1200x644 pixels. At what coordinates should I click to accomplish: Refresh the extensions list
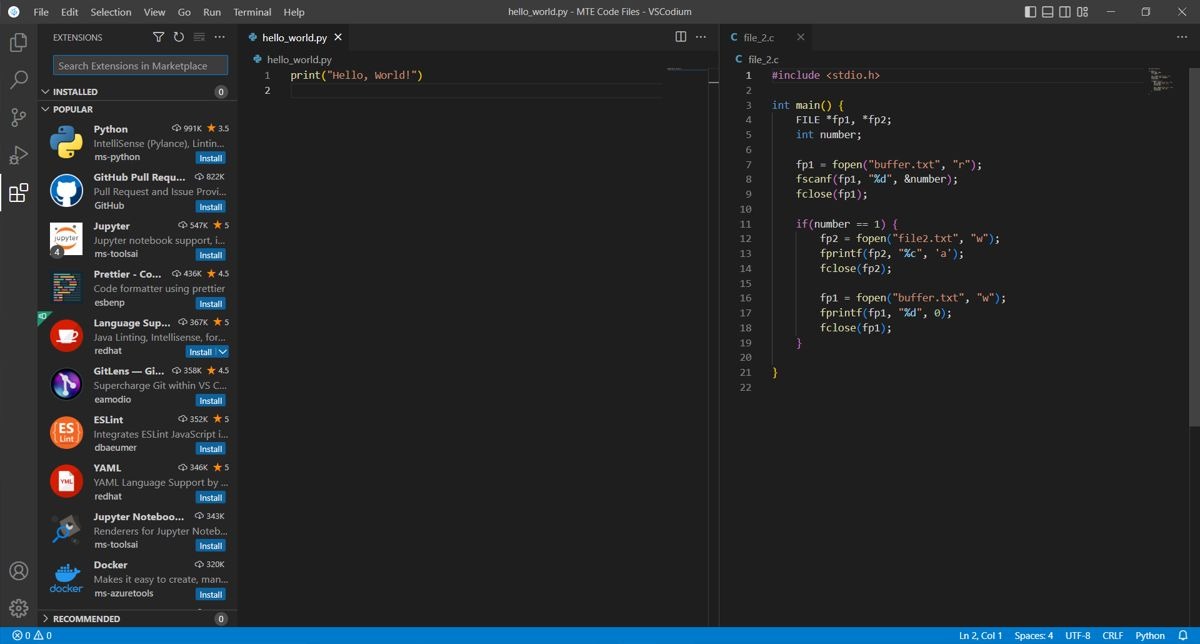[x=179, y=36]
